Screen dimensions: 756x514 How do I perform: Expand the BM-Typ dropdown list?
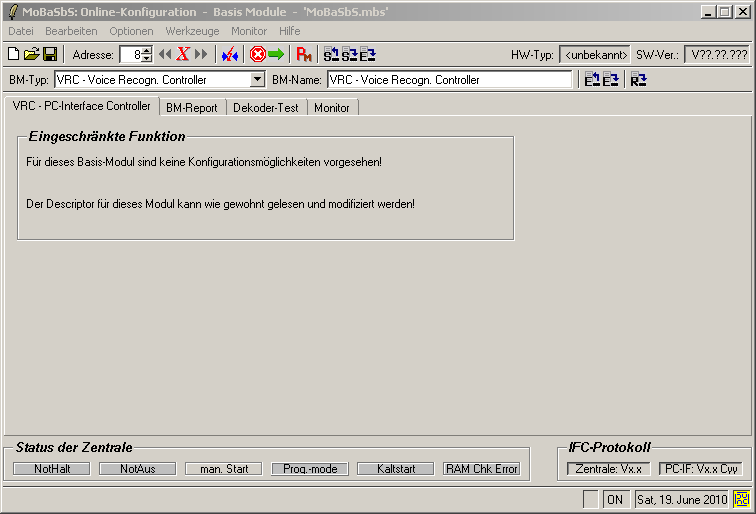click(257, 80)
